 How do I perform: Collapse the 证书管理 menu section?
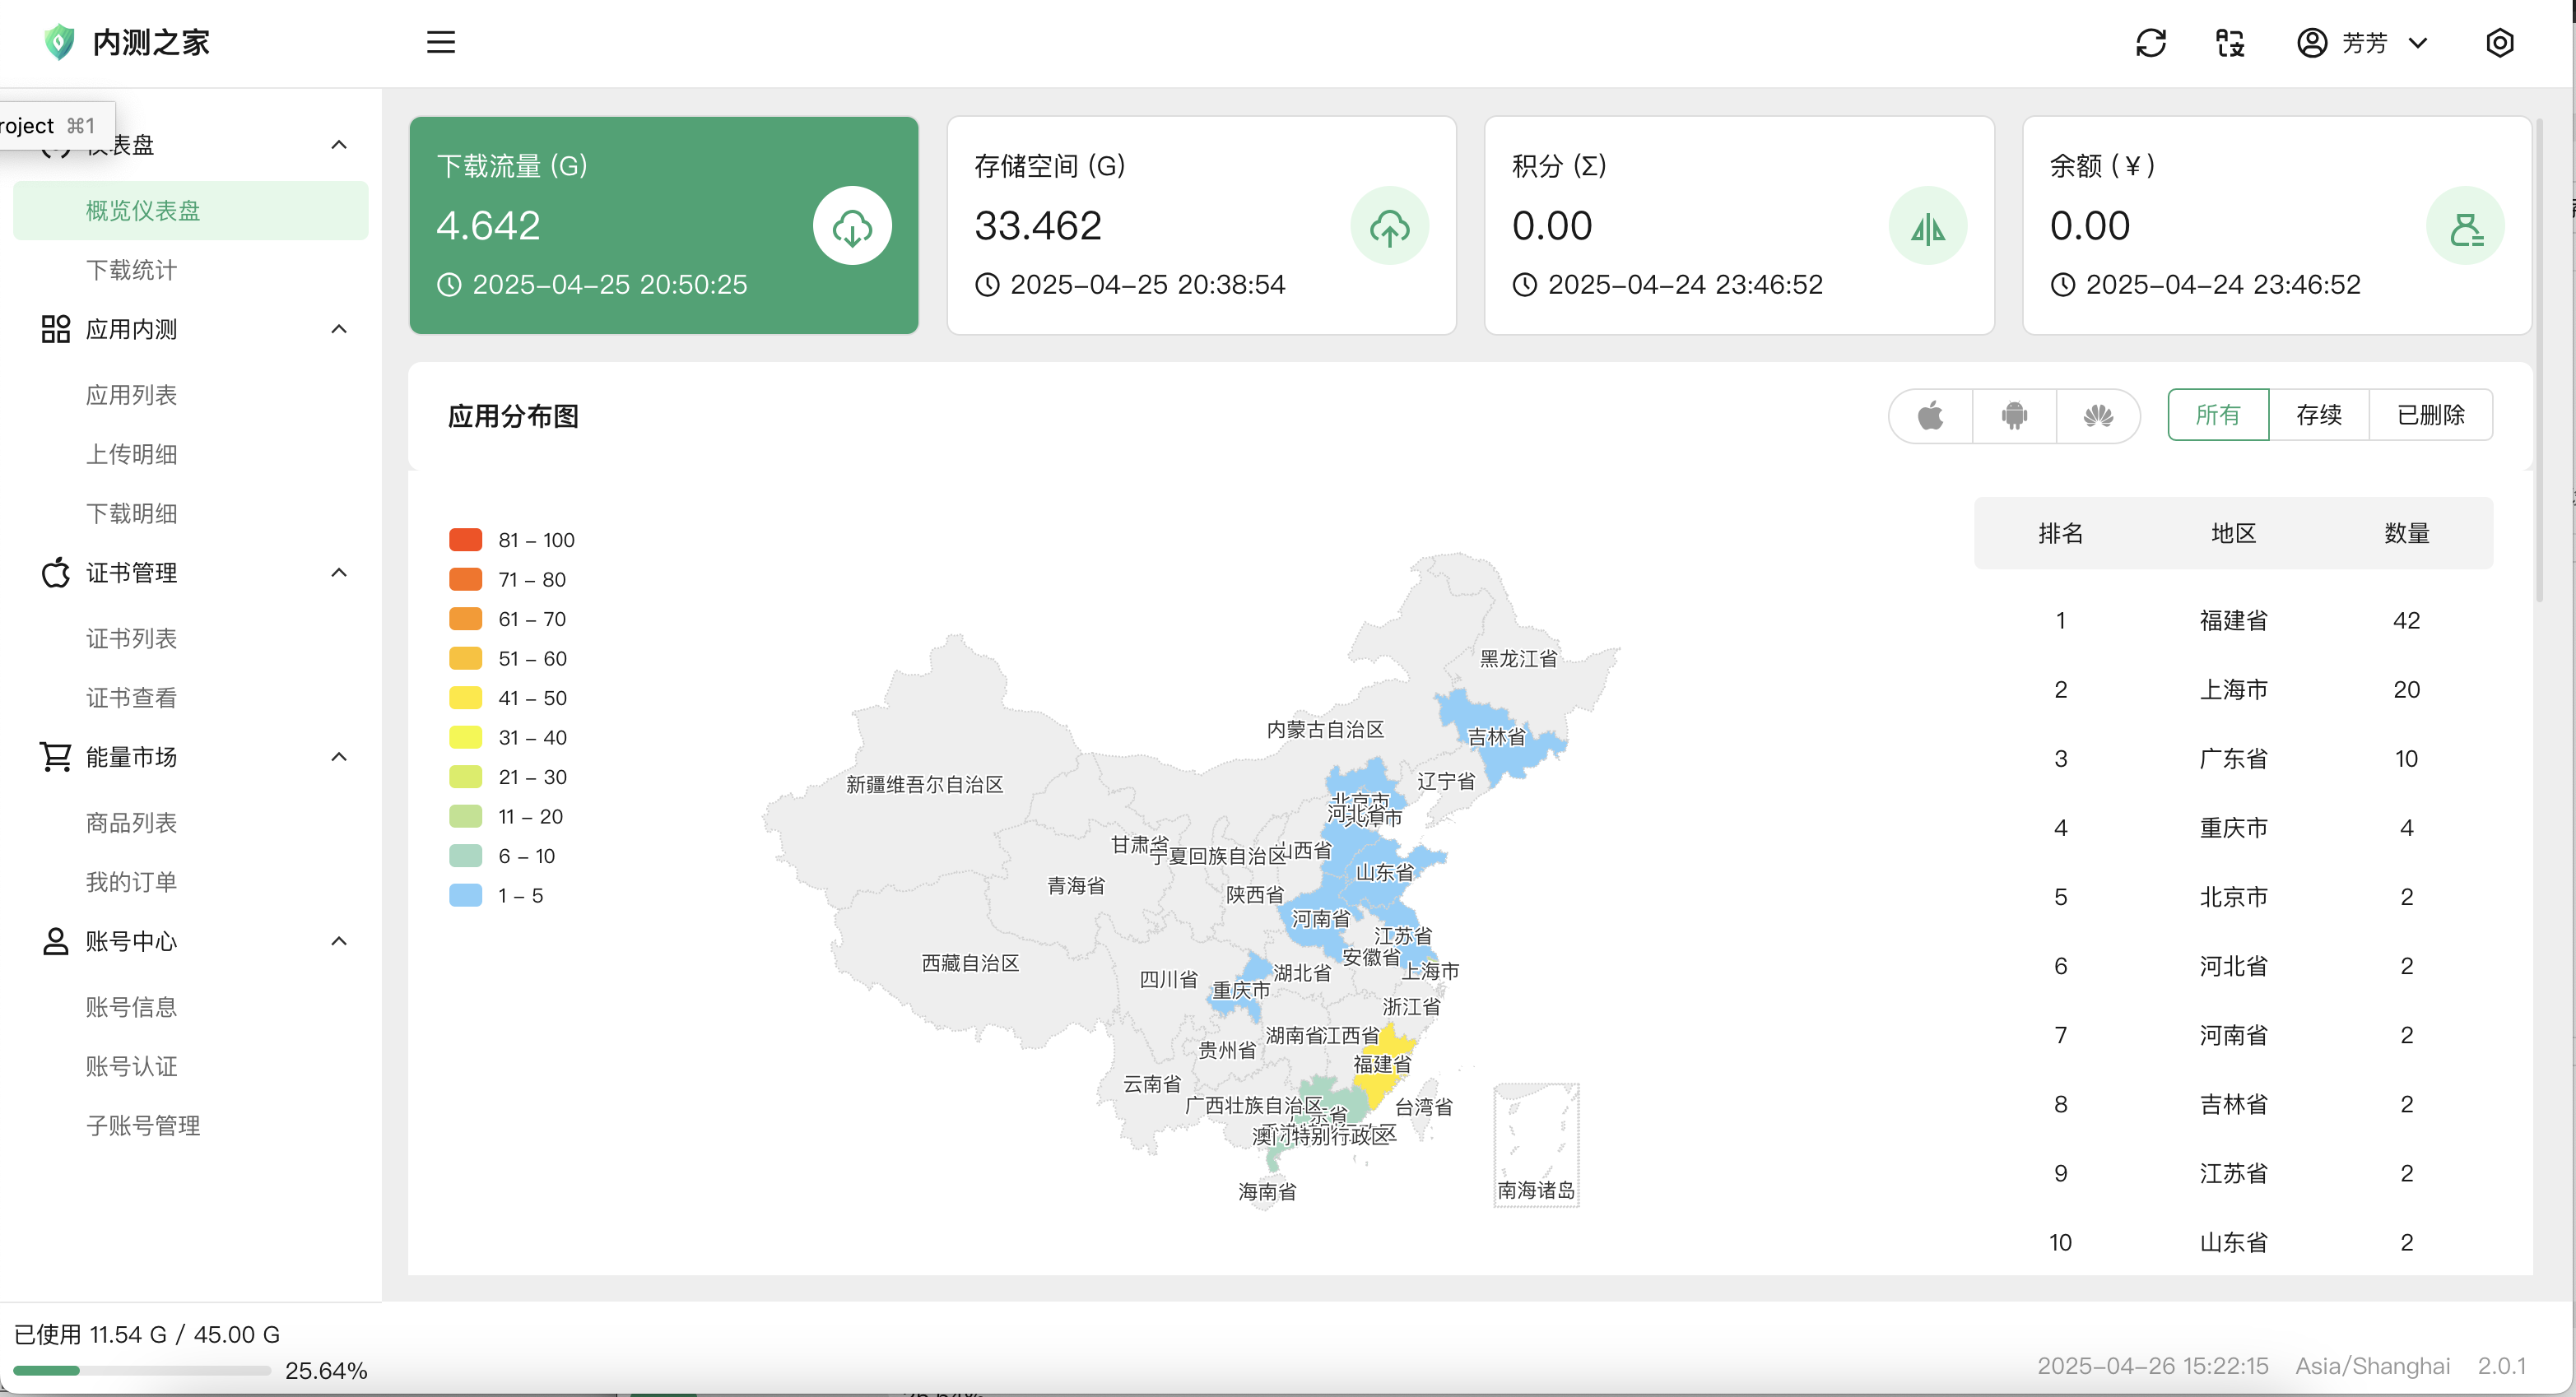pos(339,573)
